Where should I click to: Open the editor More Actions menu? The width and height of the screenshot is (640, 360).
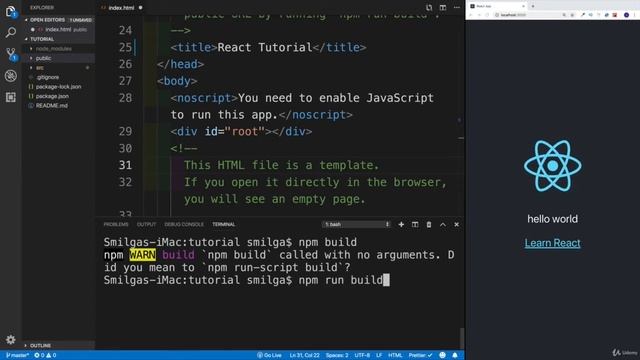click(x=457, y=8)
